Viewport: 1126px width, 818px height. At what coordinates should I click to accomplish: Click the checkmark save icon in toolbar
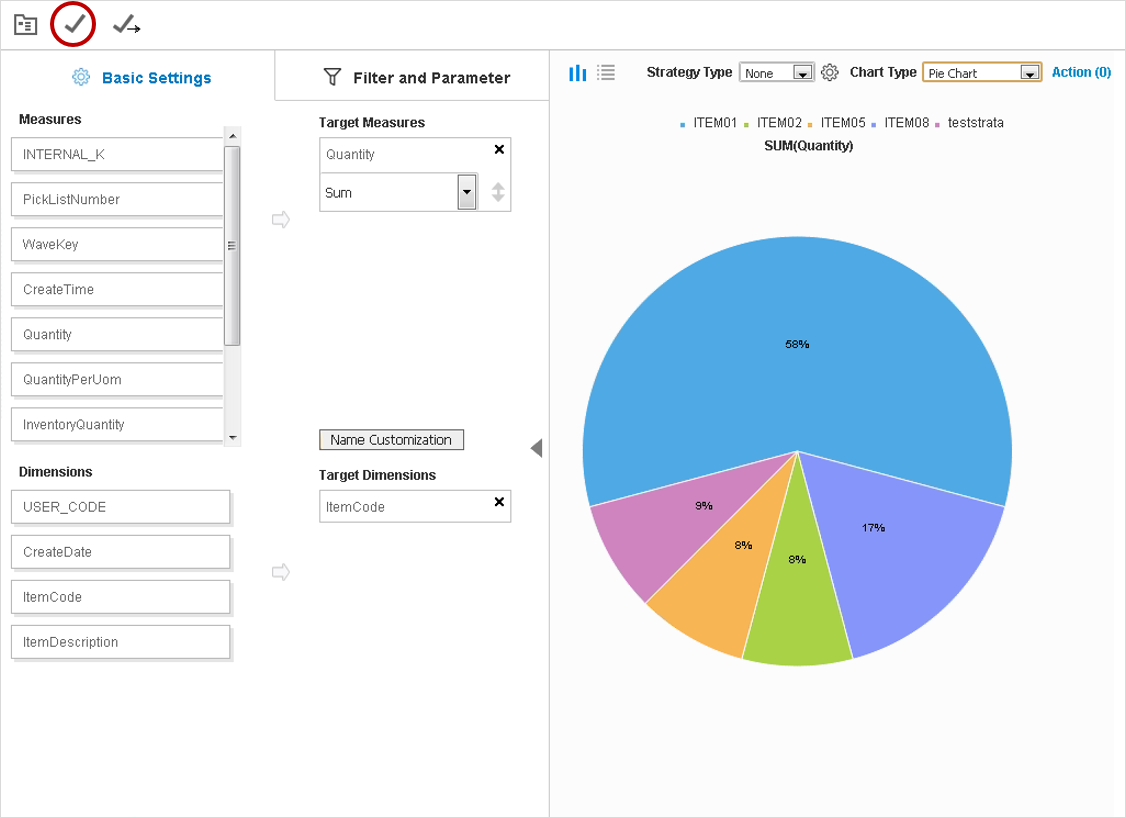(x=73, y=25)
